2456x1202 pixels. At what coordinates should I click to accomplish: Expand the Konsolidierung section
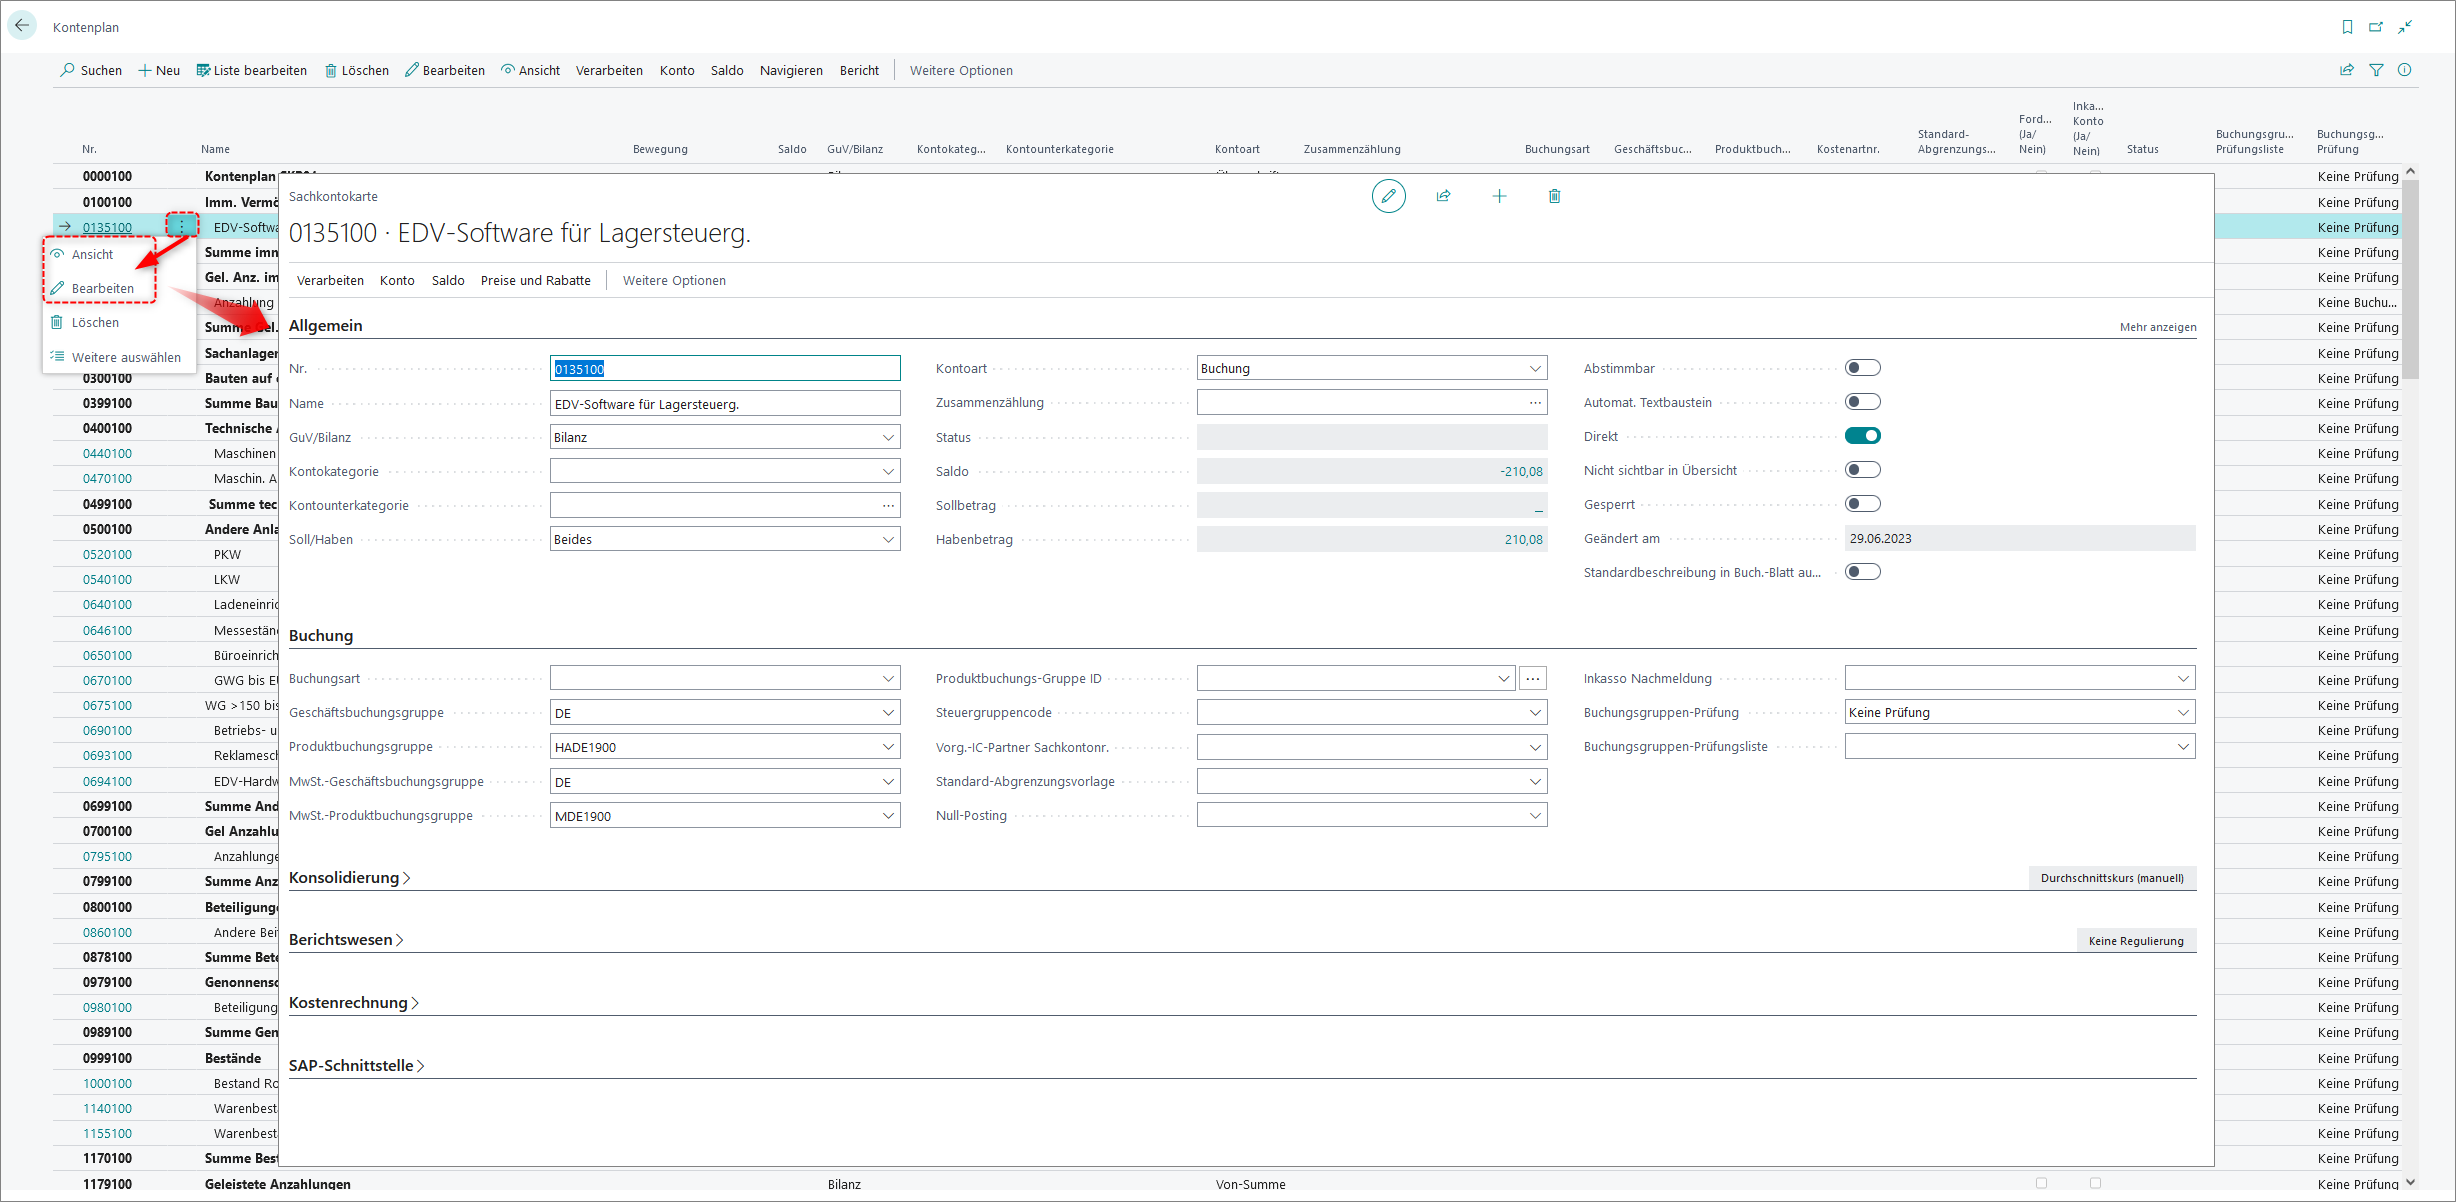[349, 878]
